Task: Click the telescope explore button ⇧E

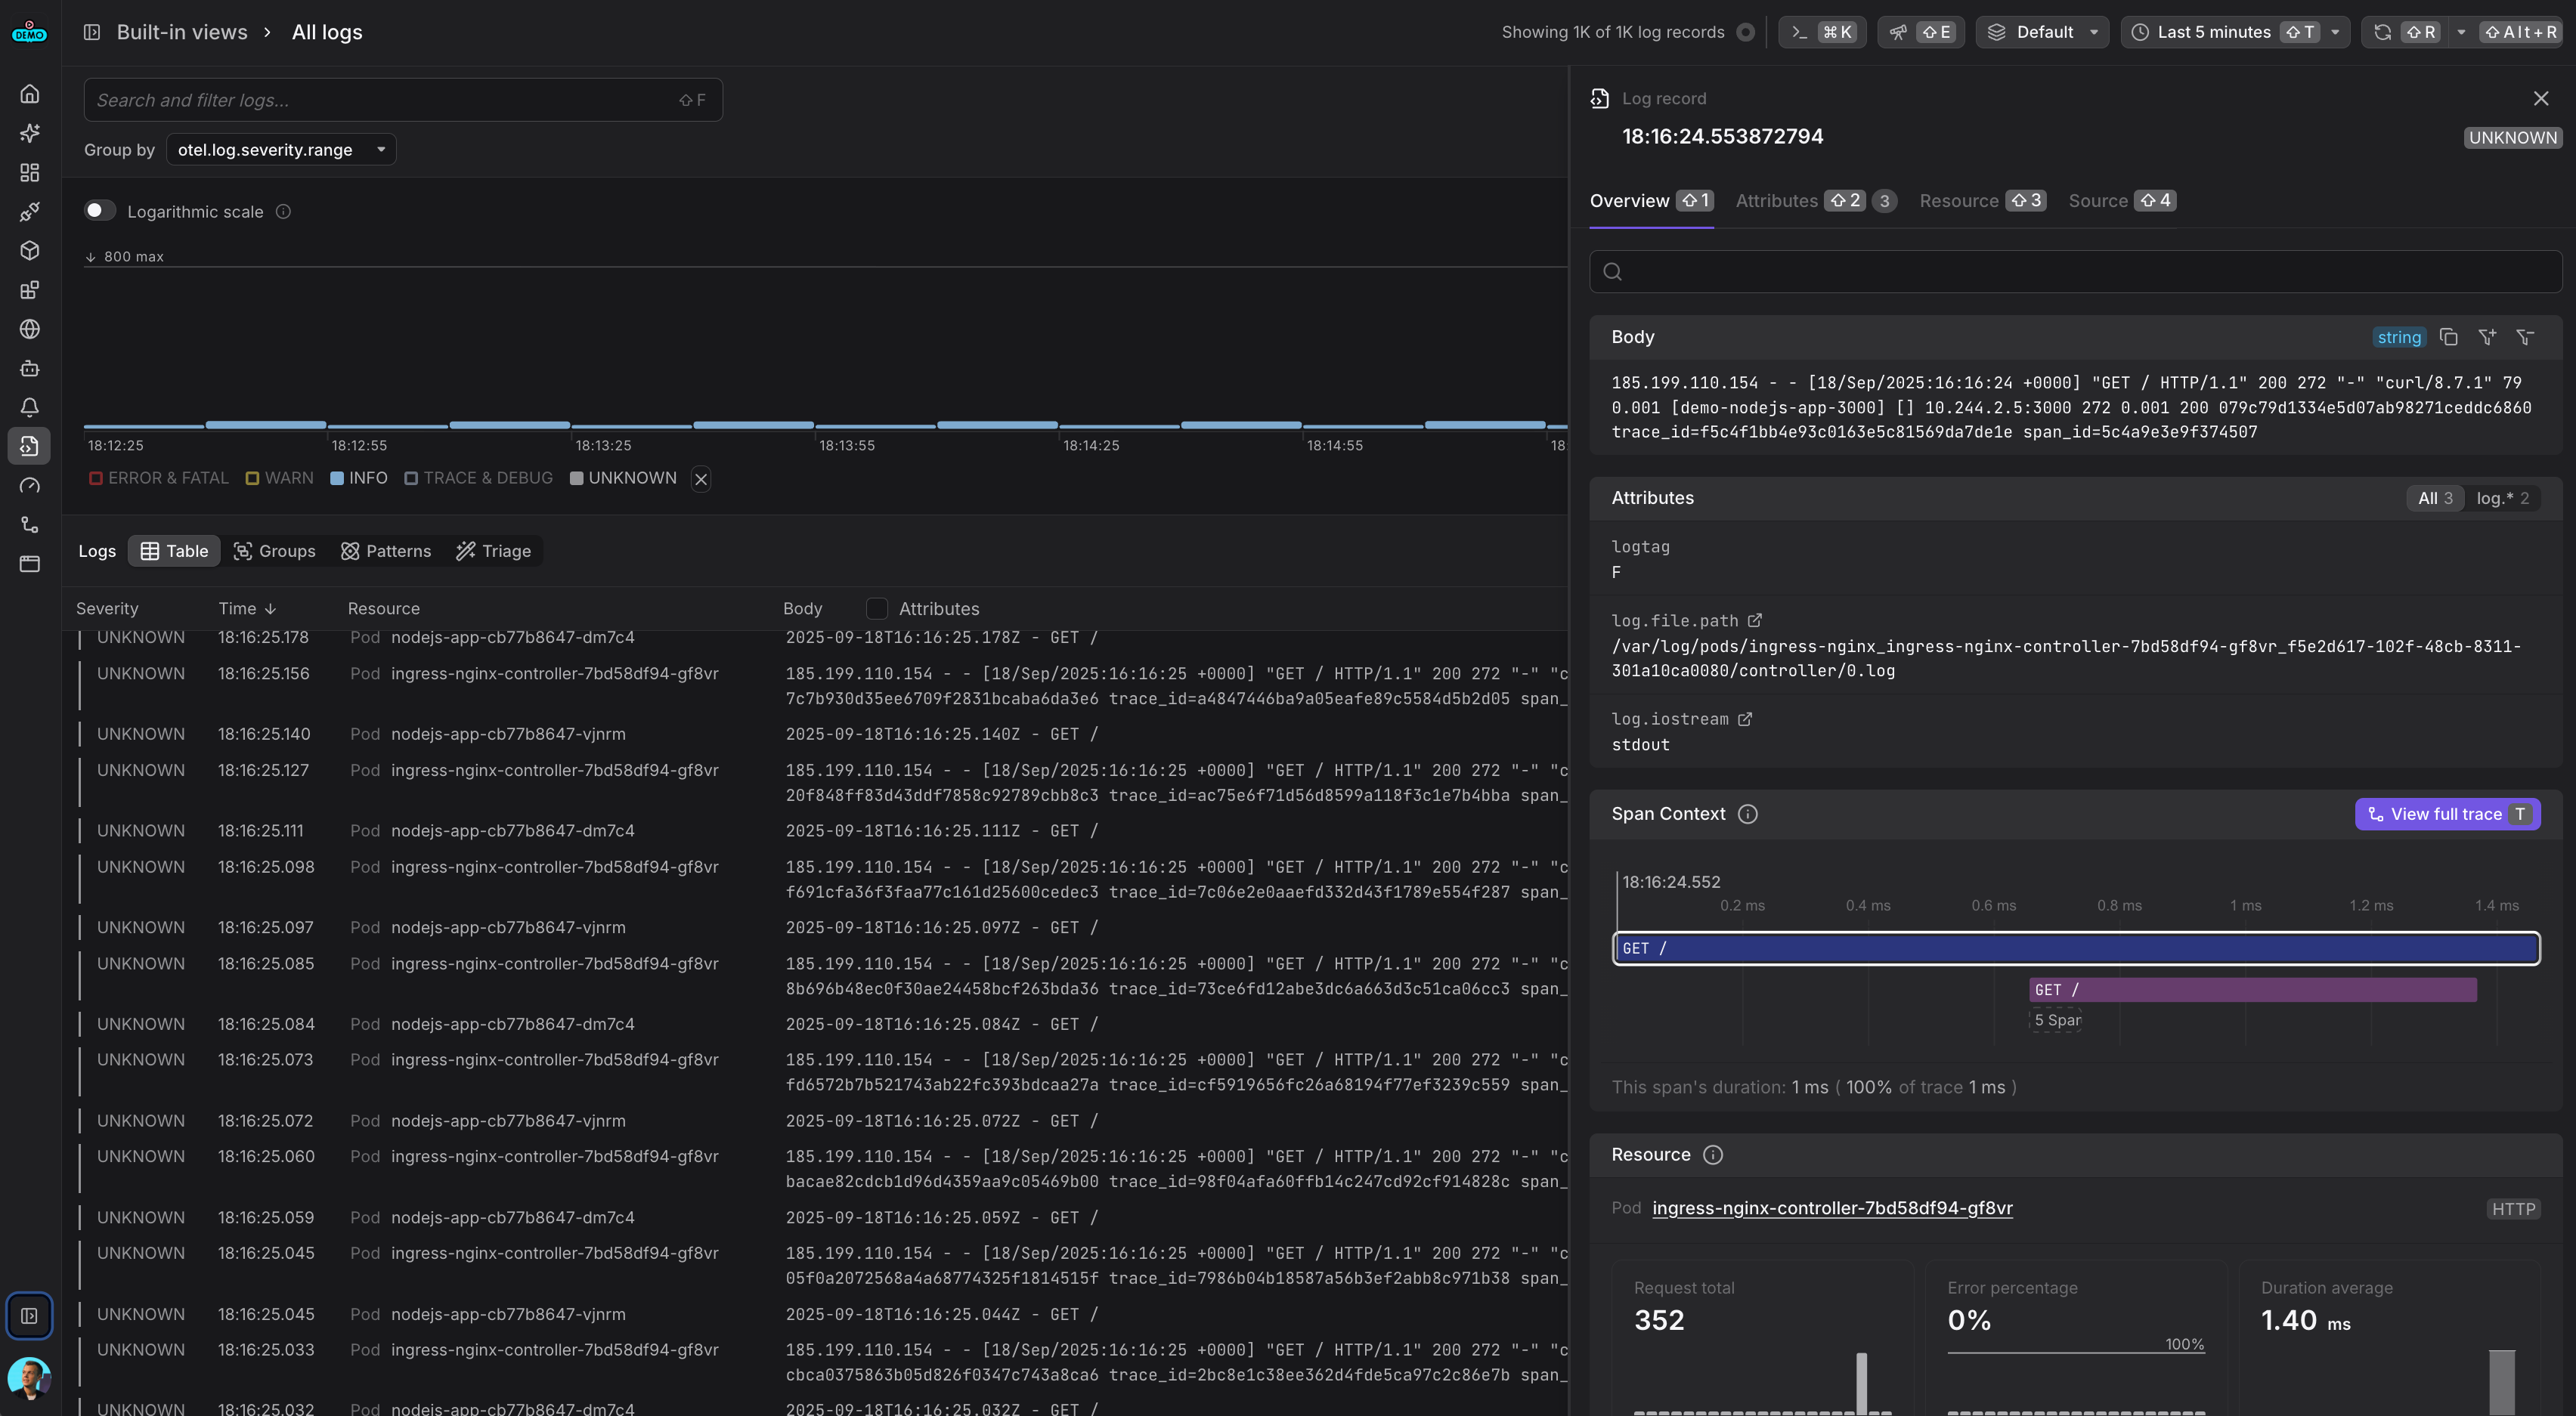Action: pos(1921,32)
